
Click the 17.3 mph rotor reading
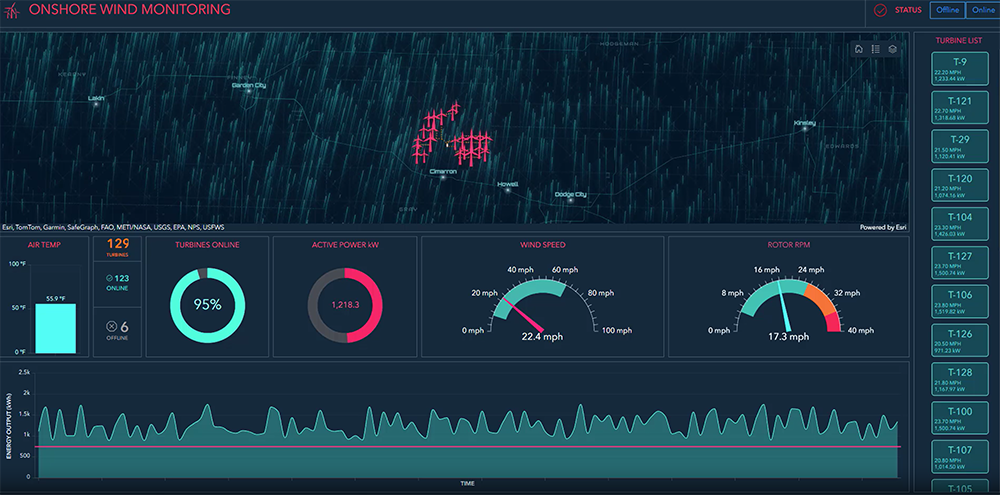click(788, 336)
